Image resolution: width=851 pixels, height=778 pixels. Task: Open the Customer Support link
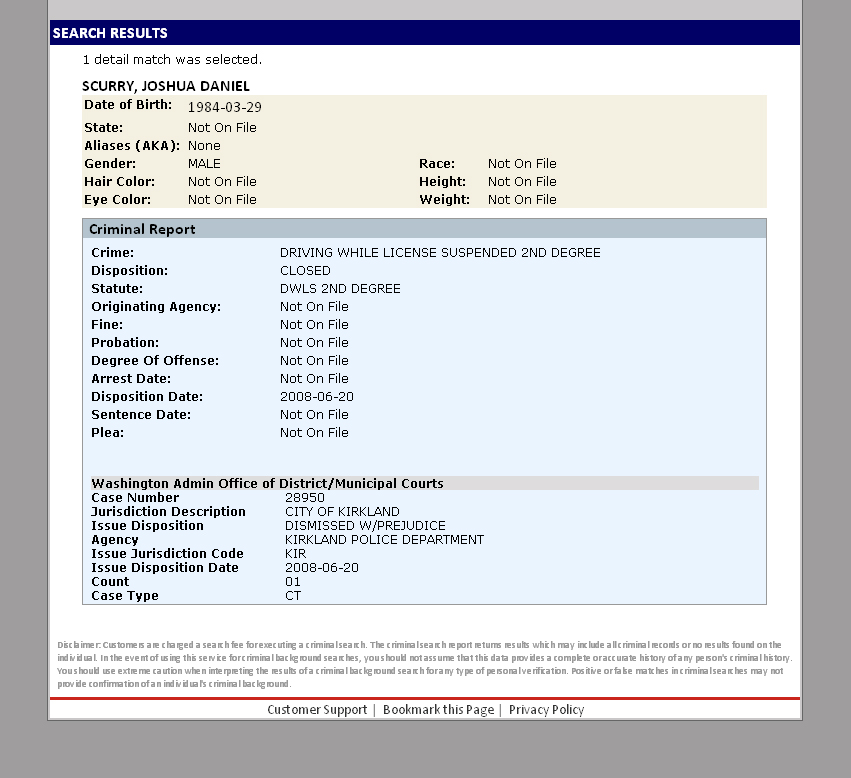click(x=316, y=710)
